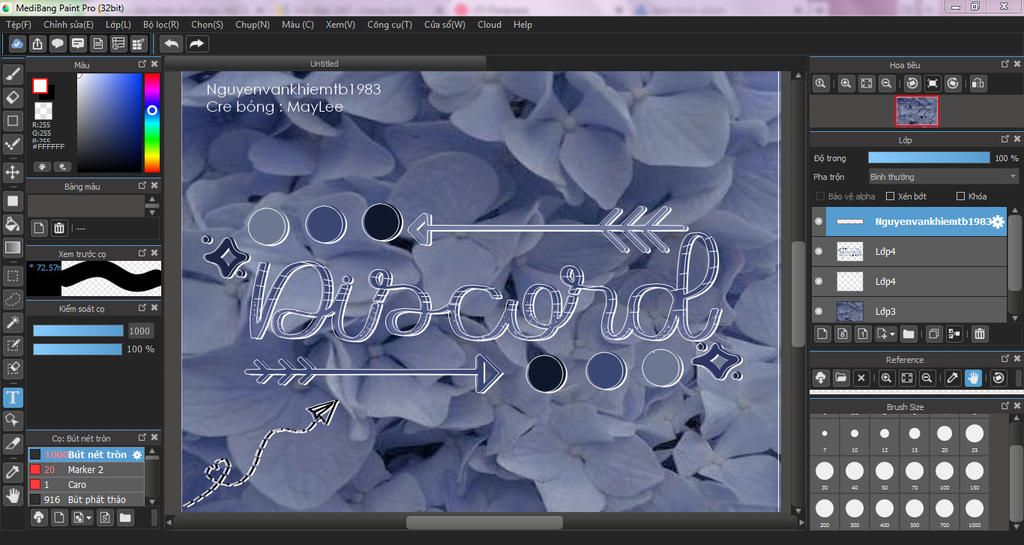Delete the selected layer with trash icon
The image size is (1024, 545).
[x=980, y=334]
